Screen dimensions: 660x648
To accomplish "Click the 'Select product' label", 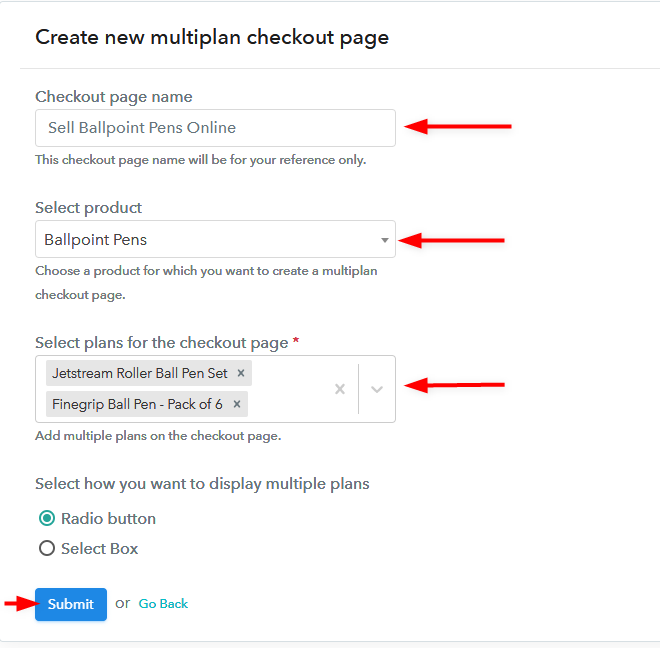I will click(x=89, y=208).
